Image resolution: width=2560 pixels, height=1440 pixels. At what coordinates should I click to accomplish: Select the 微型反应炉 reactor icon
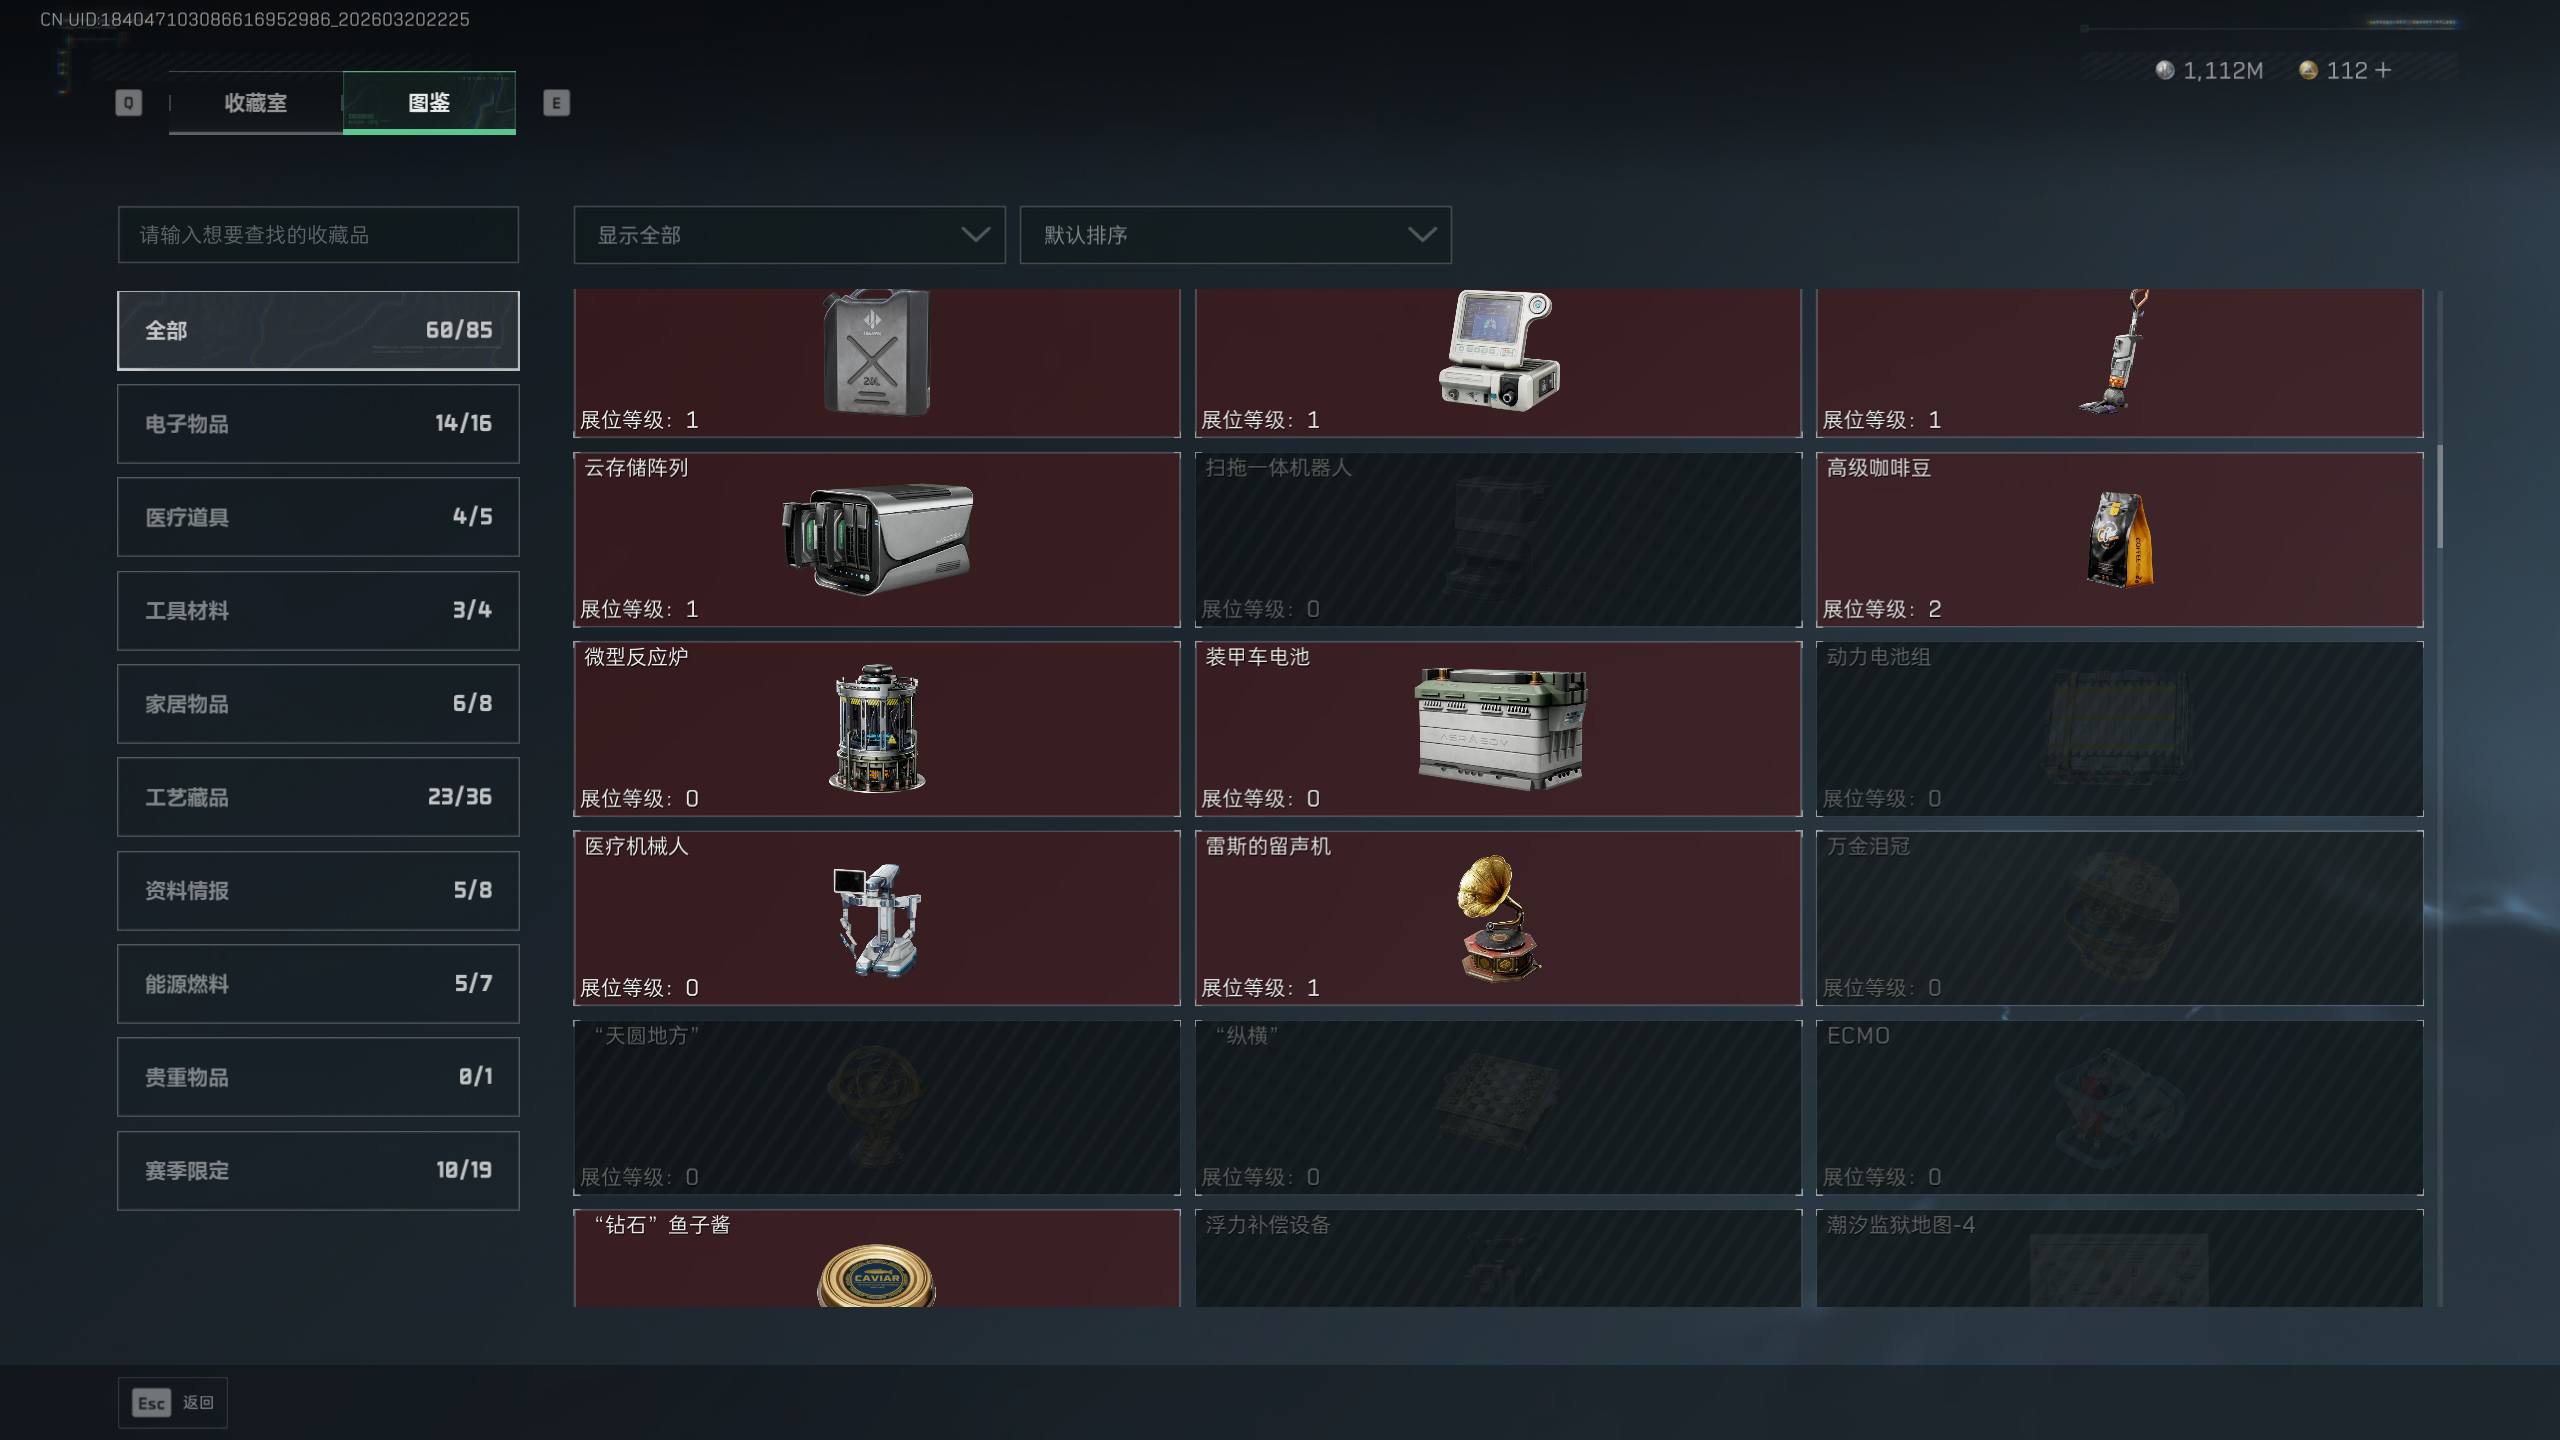(876, 728)
